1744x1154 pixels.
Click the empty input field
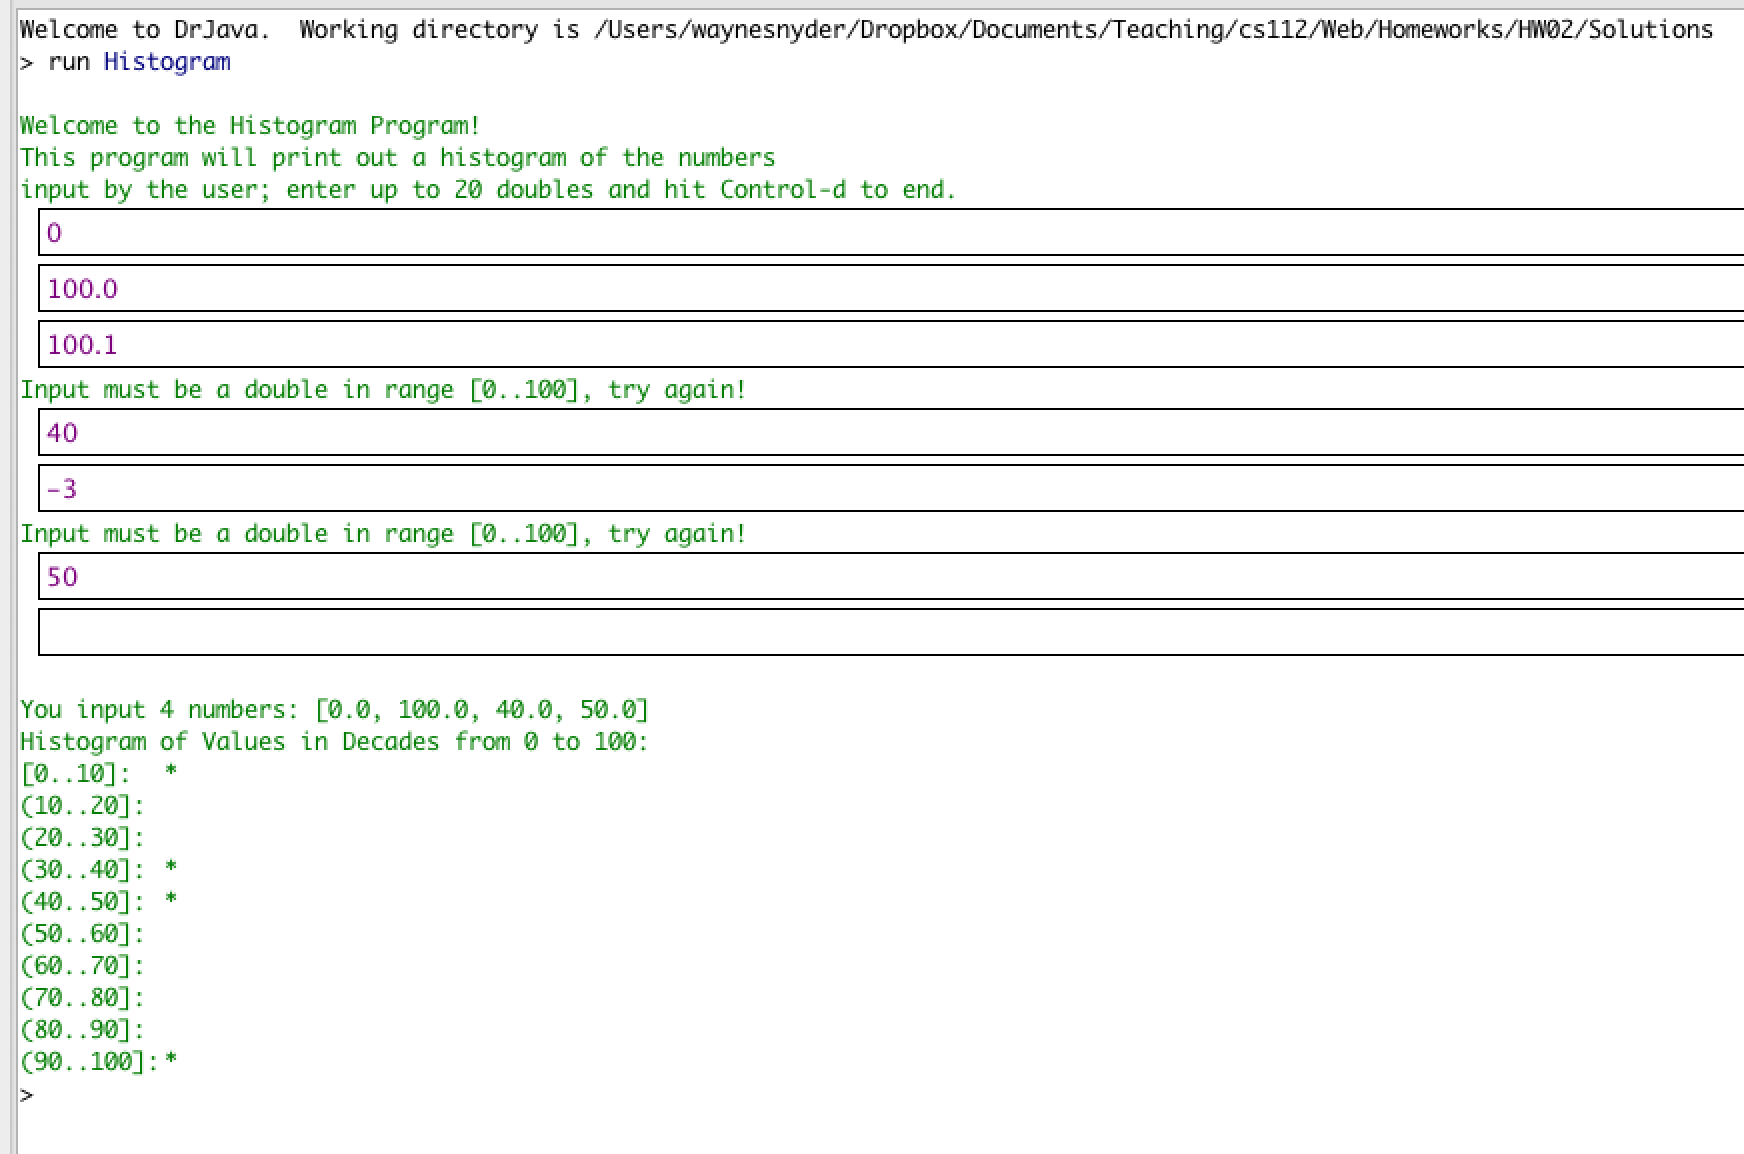pyautogui.click(x=890, y=632)
